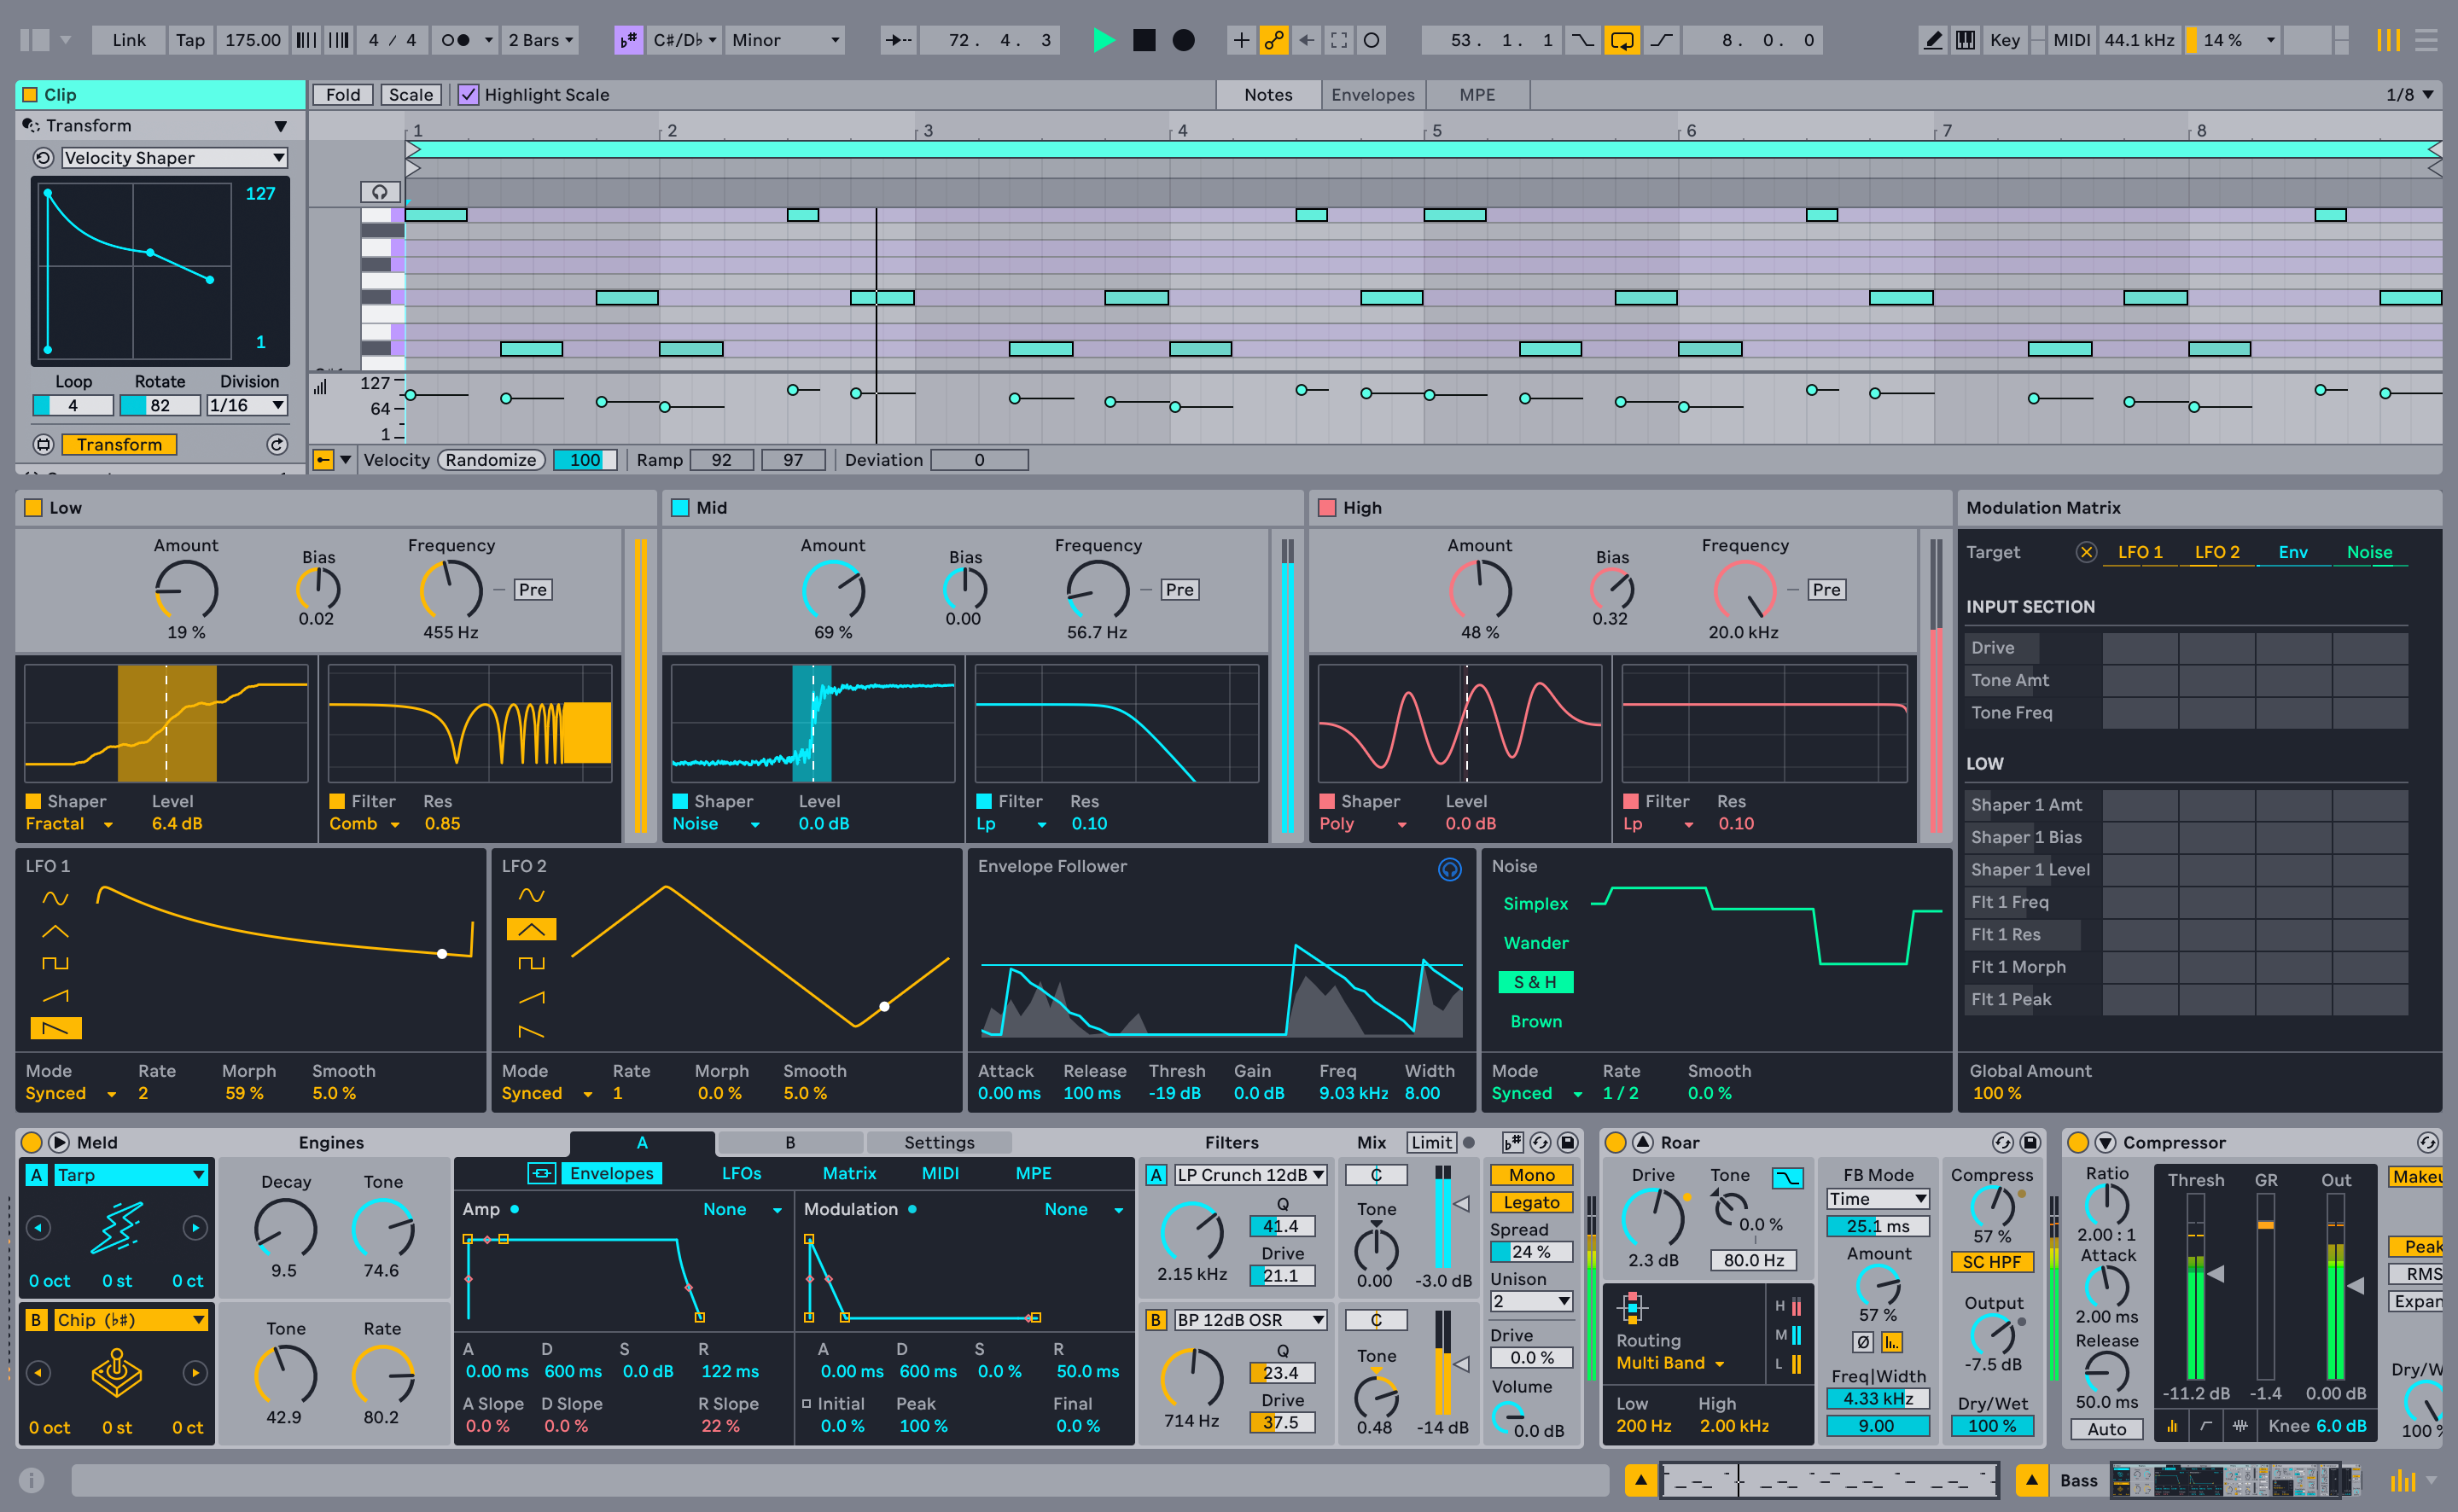Click the hot-swap icon on the Envelope Follower
This screenshot has height=1512, width=2458.
click(x=1449, y=869)
